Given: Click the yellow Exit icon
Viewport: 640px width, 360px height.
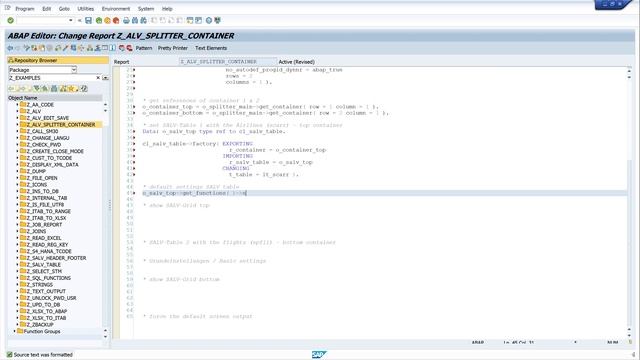Looking at the screenshot, I should [x=107, y=20].
